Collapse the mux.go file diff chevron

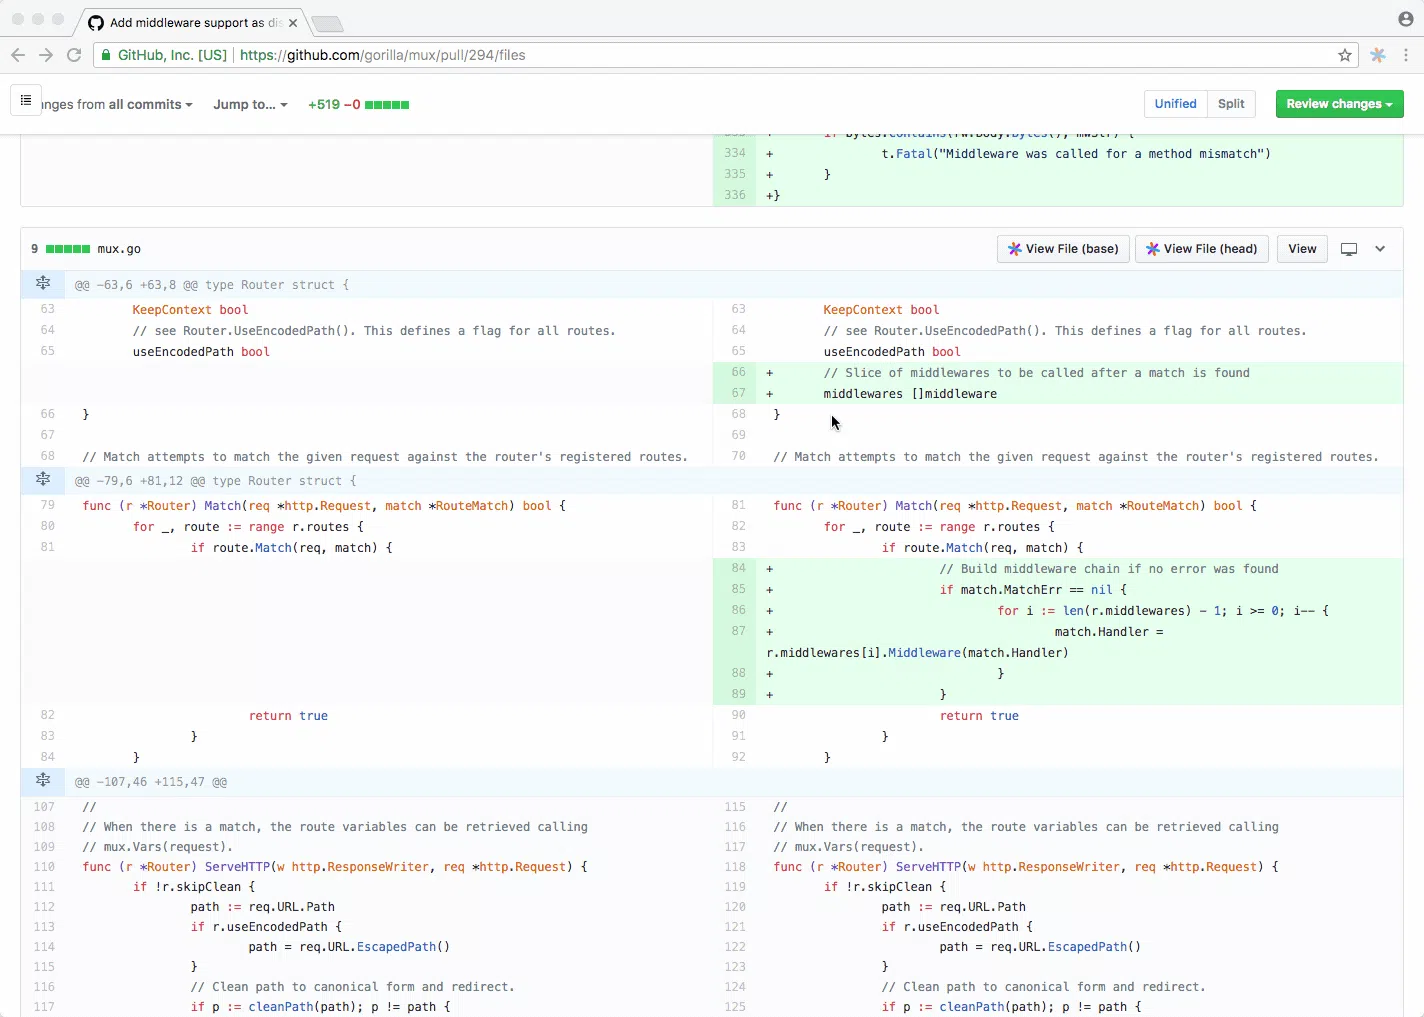tap(1380, 249)
